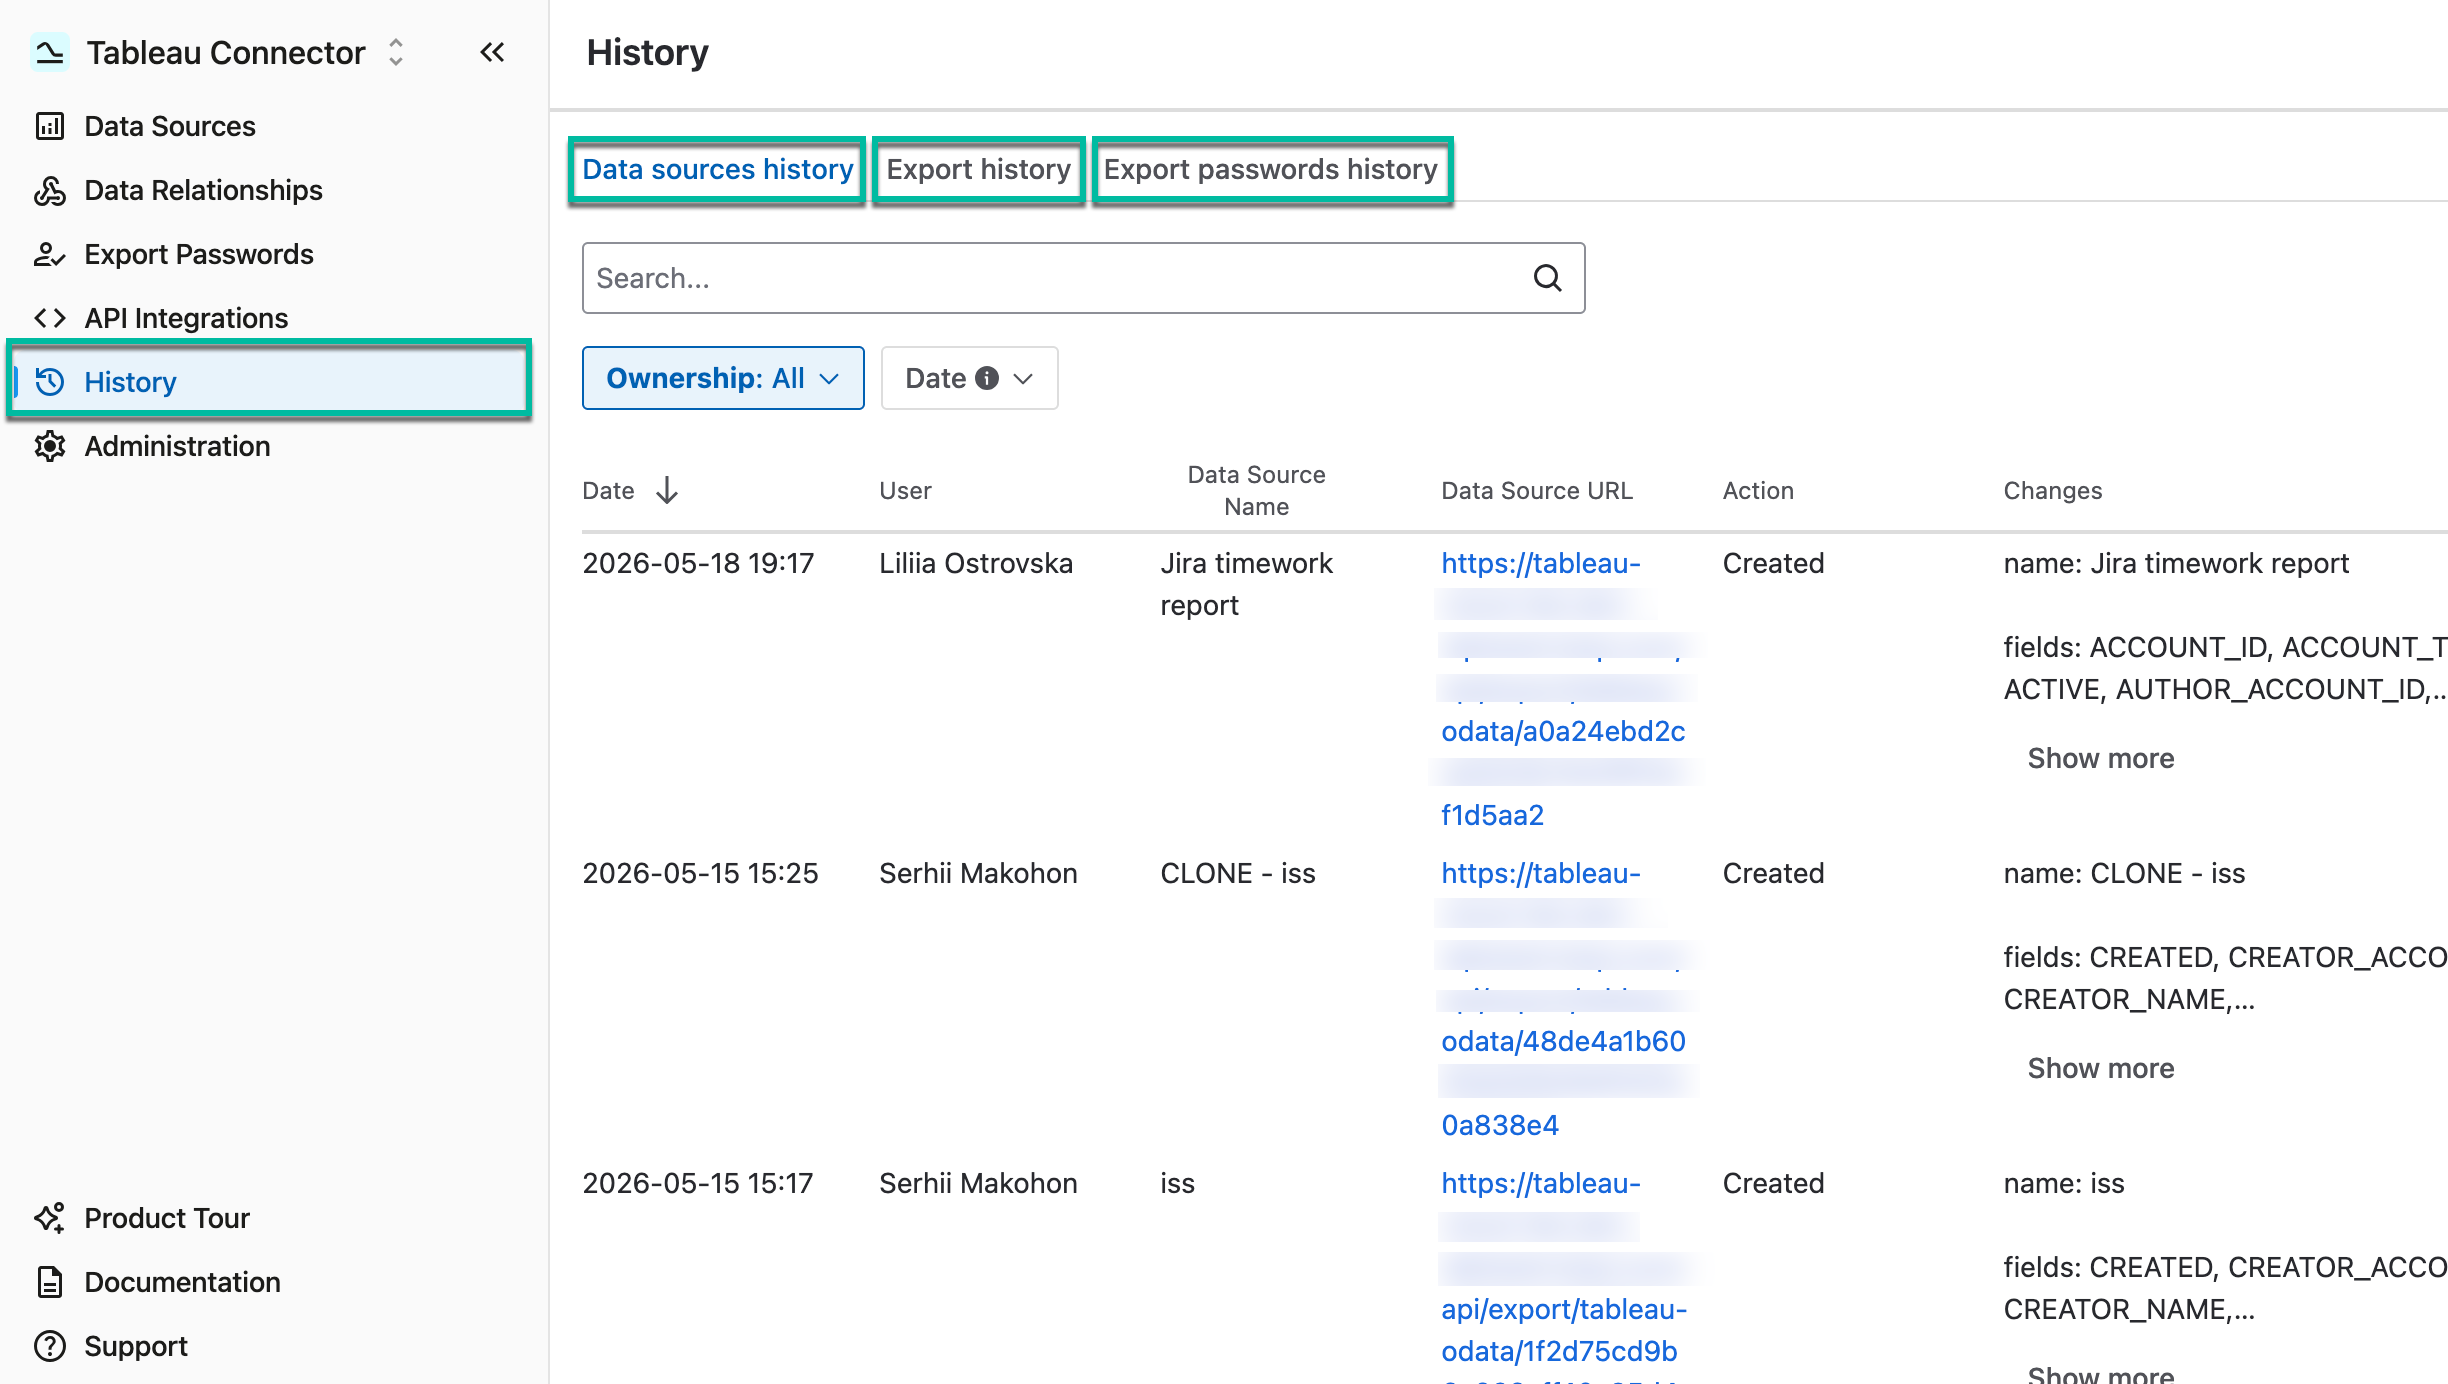This screenshot has width=2448, height=1384.
Task: Click the Changes column header
Action: [2052, 491]
